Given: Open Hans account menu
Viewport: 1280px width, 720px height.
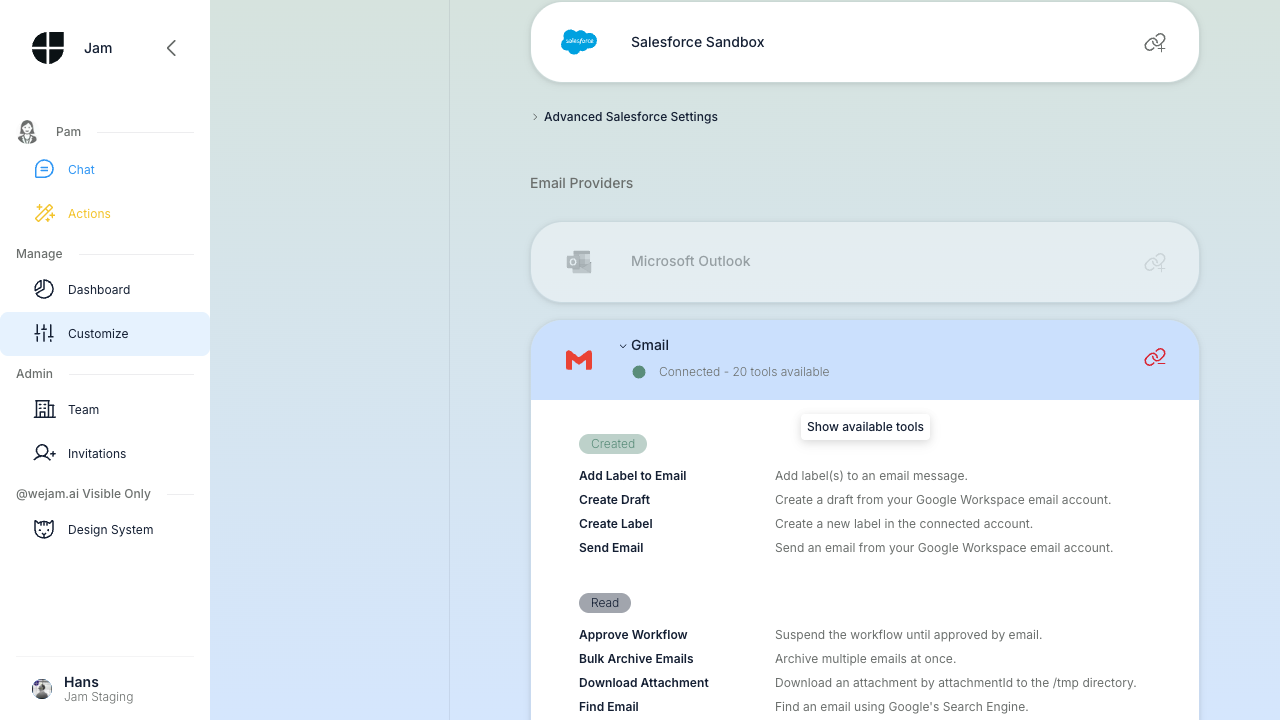Looking at the screenshot, I should point(105,689).
